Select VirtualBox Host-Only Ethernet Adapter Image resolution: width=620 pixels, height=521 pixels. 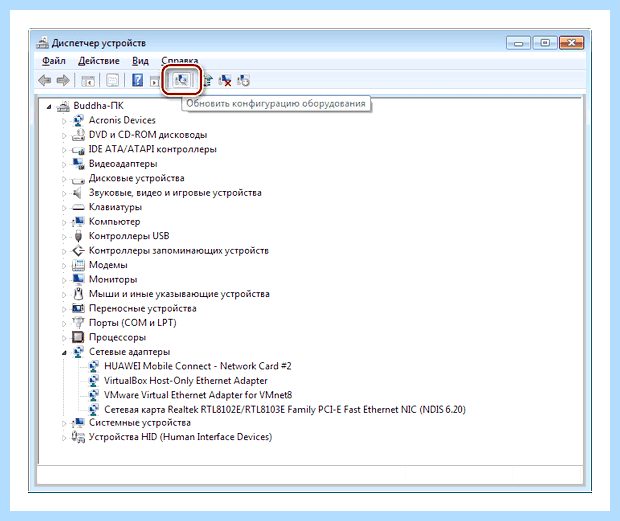185,381
